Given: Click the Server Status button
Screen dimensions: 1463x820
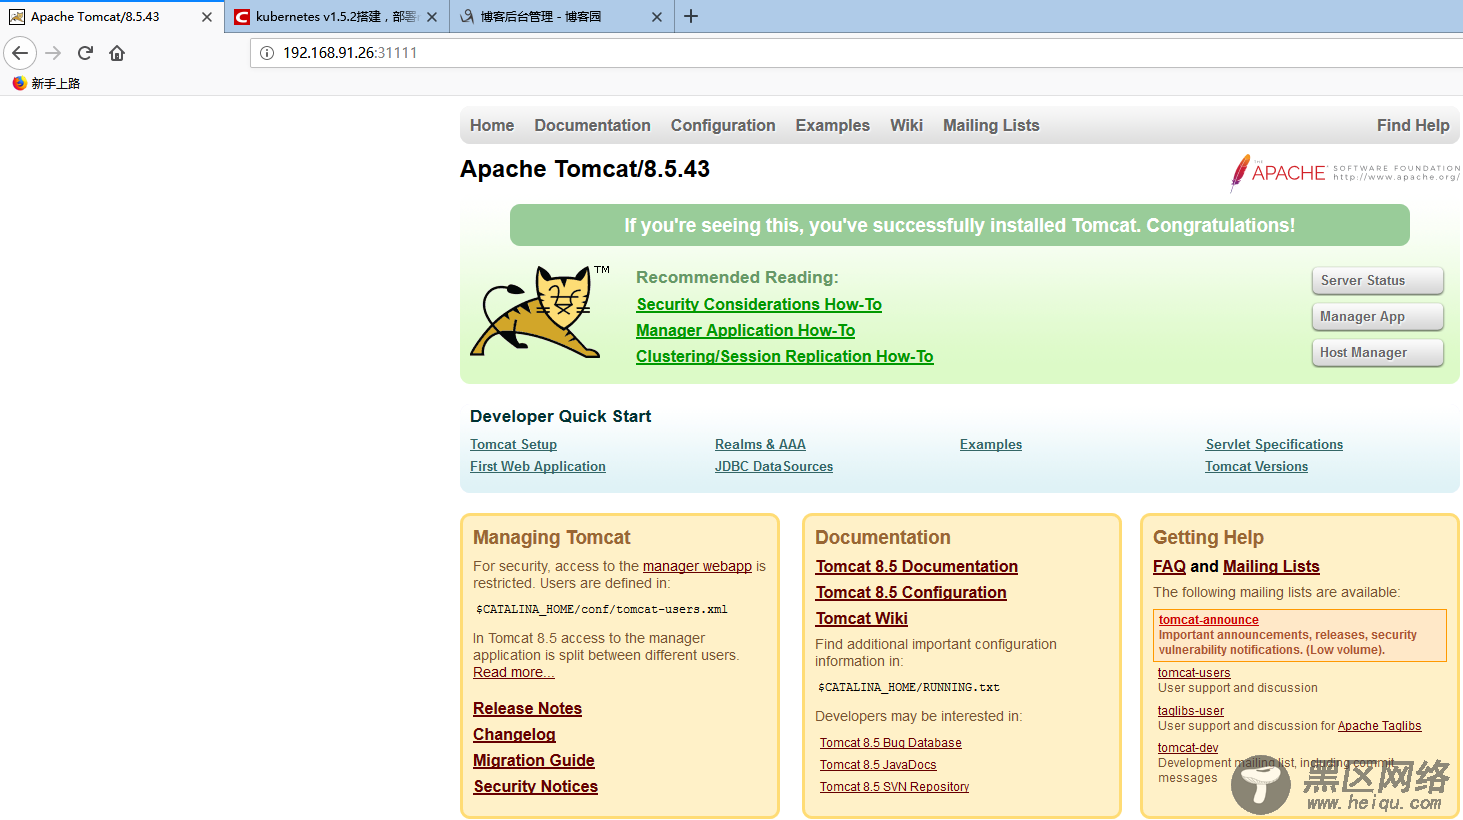Looking at the screenshot, I should point(1378,281).
